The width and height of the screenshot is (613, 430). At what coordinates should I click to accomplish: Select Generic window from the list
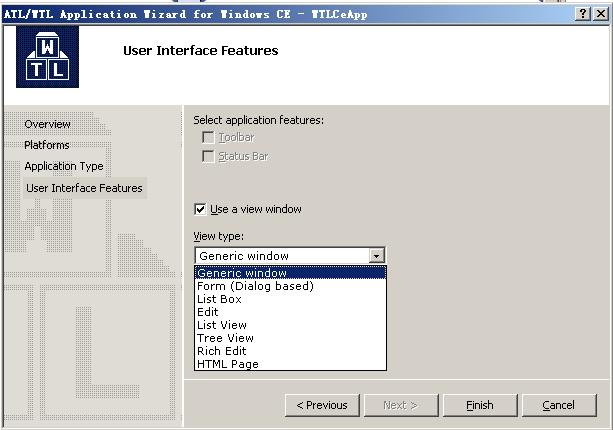tap(290, 273)
